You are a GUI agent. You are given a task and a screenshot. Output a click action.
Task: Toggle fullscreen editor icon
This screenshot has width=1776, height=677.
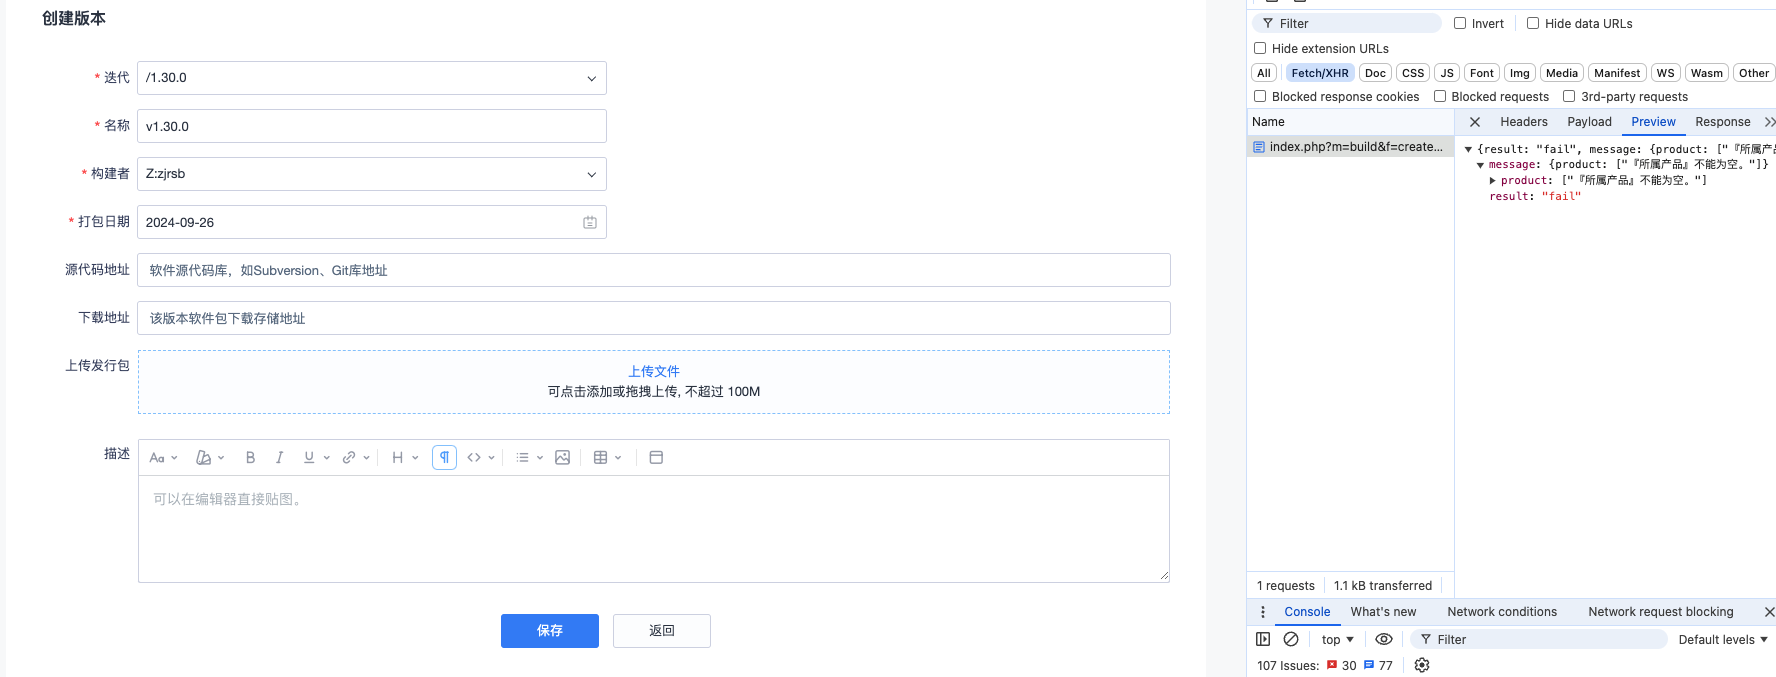656,457
